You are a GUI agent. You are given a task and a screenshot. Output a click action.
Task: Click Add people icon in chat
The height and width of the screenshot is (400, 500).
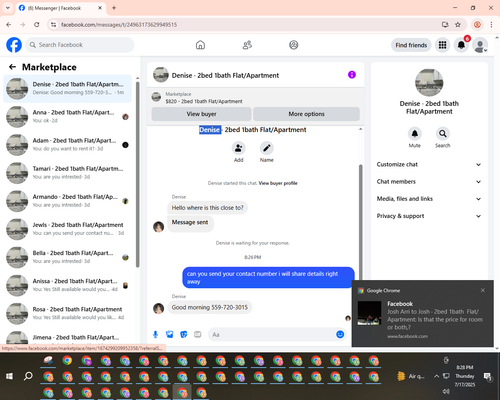tap(238, 148)
